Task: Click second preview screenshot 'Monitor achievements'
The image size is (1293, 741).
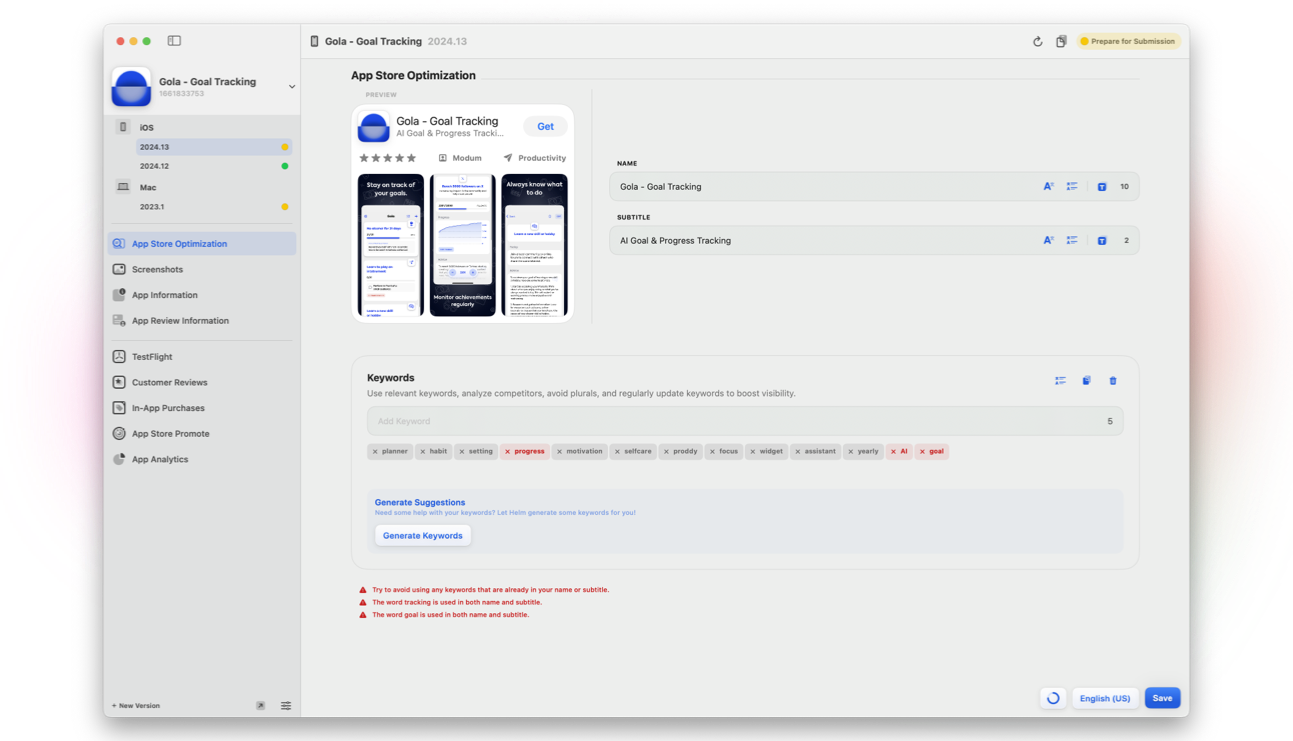Action: 462,245
